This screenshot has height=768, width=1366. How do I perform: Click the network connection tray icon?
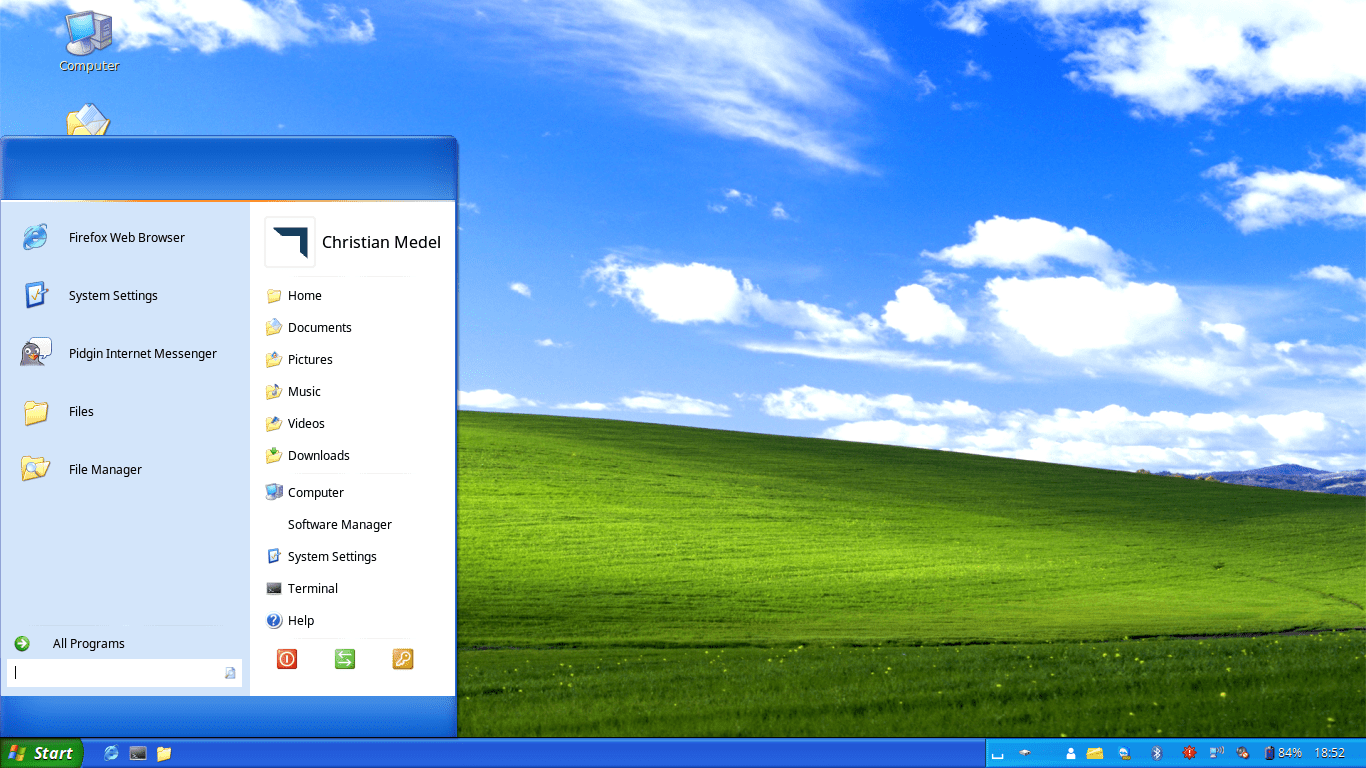1216,752
